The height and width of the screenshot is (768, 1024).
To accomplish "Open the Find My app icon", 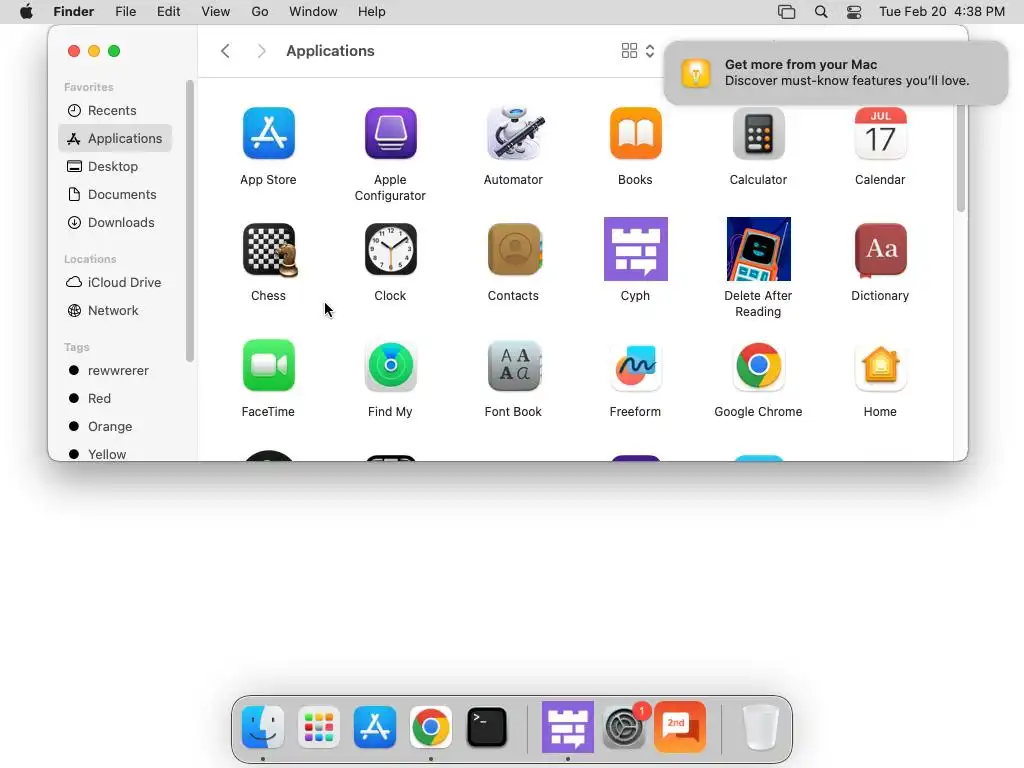I will point(391,365).
